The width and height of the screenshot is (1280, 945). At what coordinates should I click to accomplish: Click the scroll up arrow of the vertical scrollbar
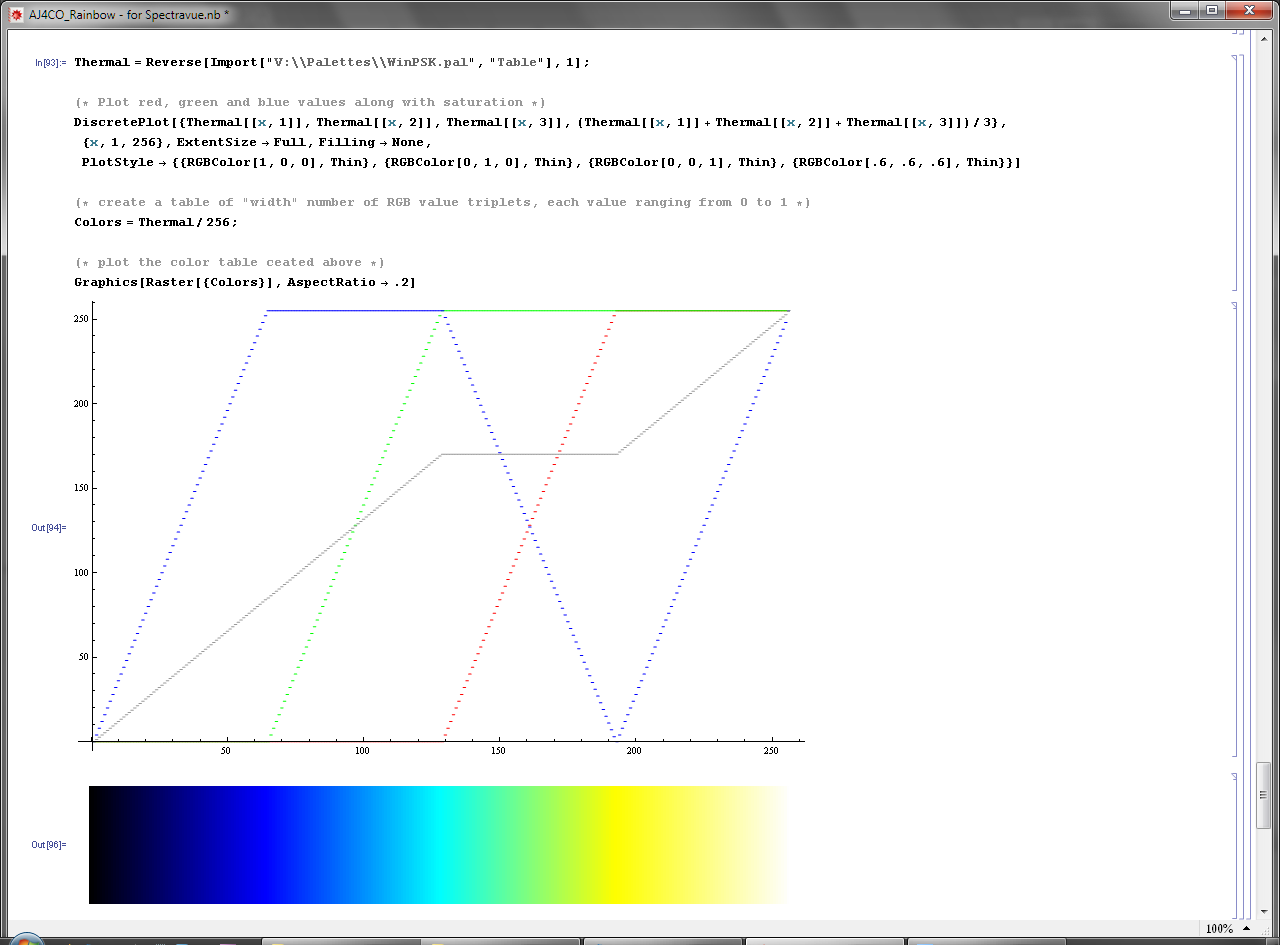coord(1265,38)
